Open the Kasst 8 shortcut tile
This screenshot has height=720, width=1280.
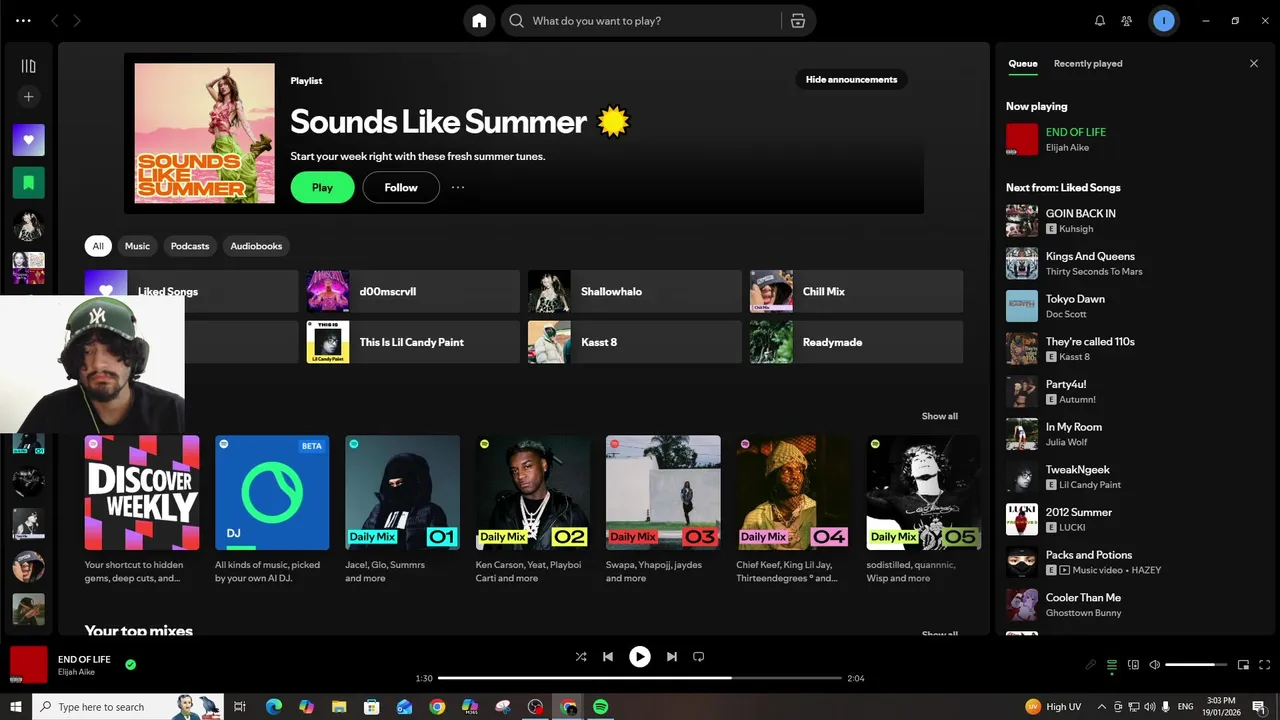(635, 342)
